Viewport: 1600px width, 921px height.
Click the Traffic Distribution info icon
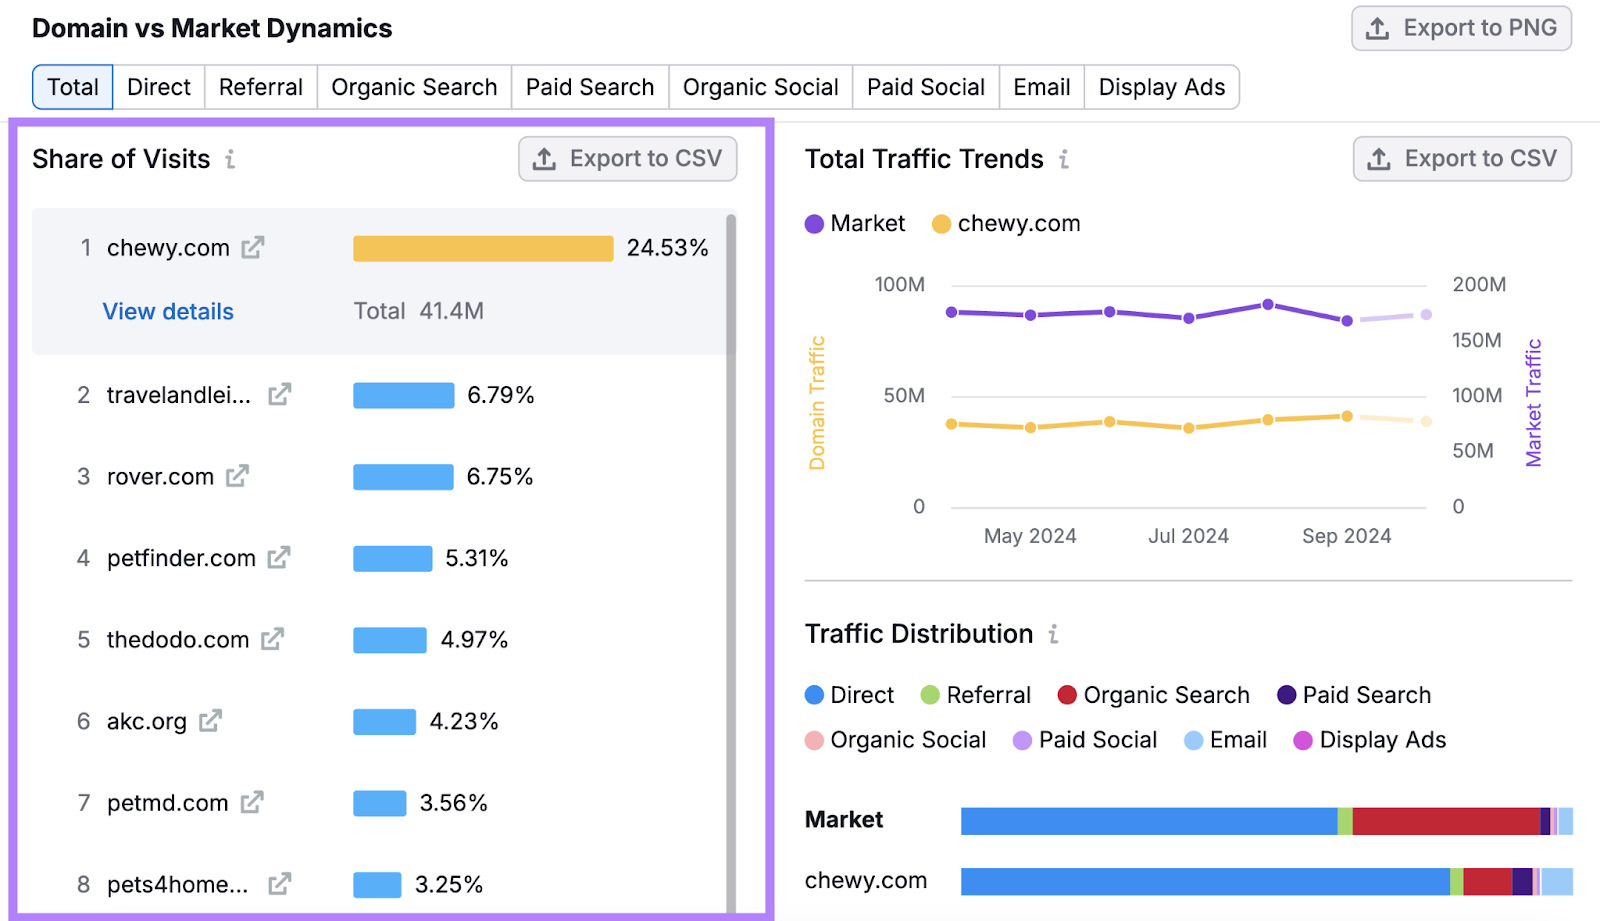click(1055, 633)
